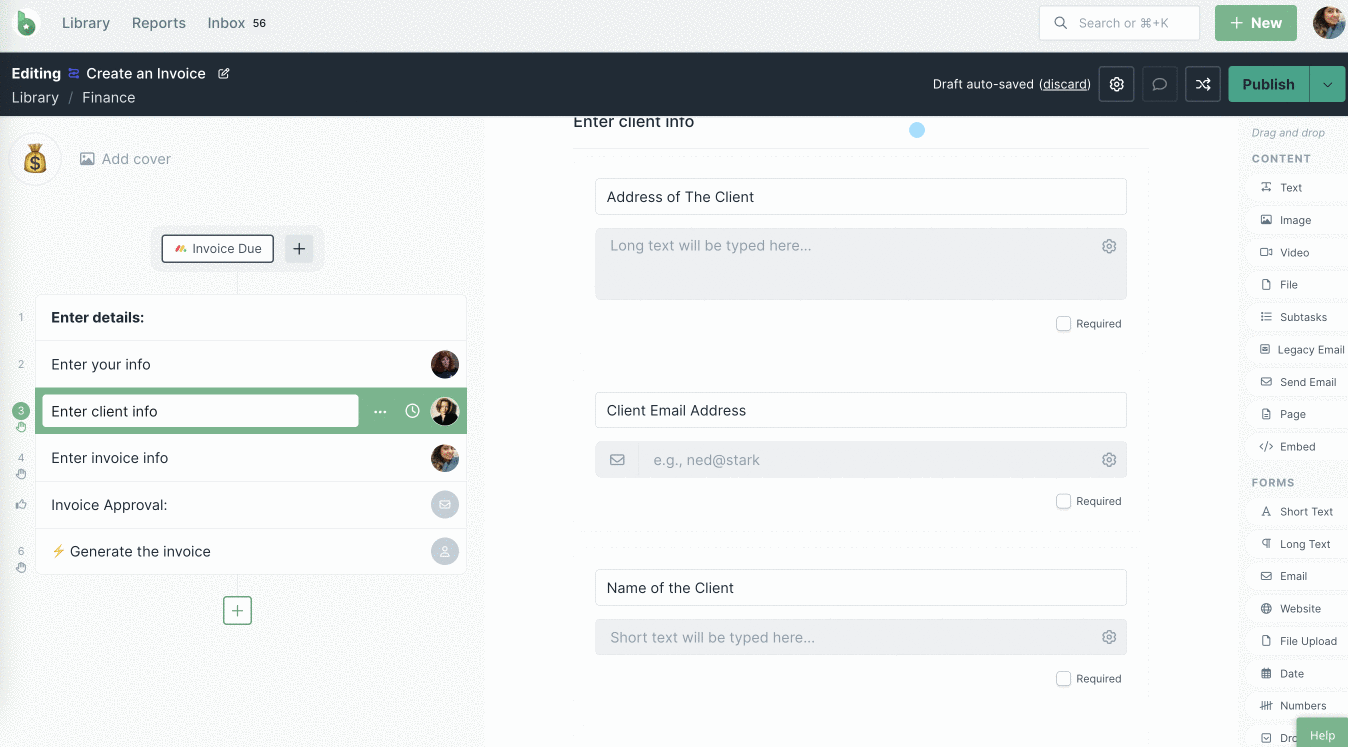Click the Publish button
This screenshot has height=747, width=1348.
point(1268,84)
